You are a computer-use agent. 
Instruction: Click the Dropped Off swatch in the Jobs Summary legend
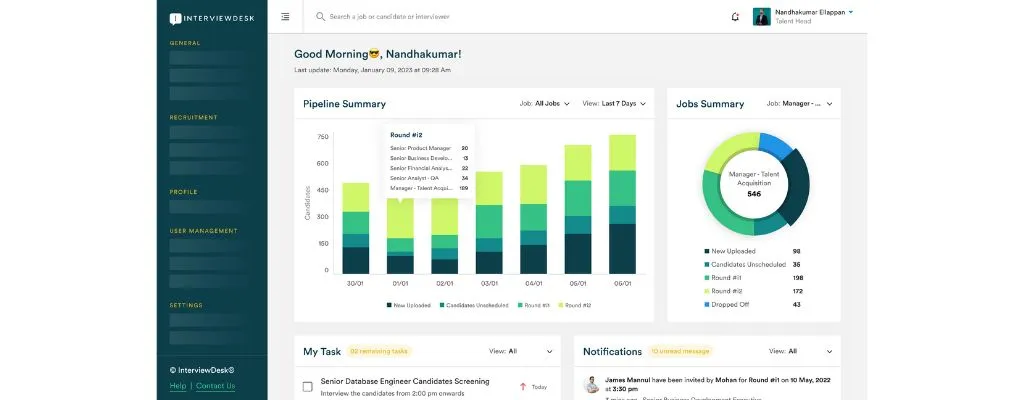[707, 305]
